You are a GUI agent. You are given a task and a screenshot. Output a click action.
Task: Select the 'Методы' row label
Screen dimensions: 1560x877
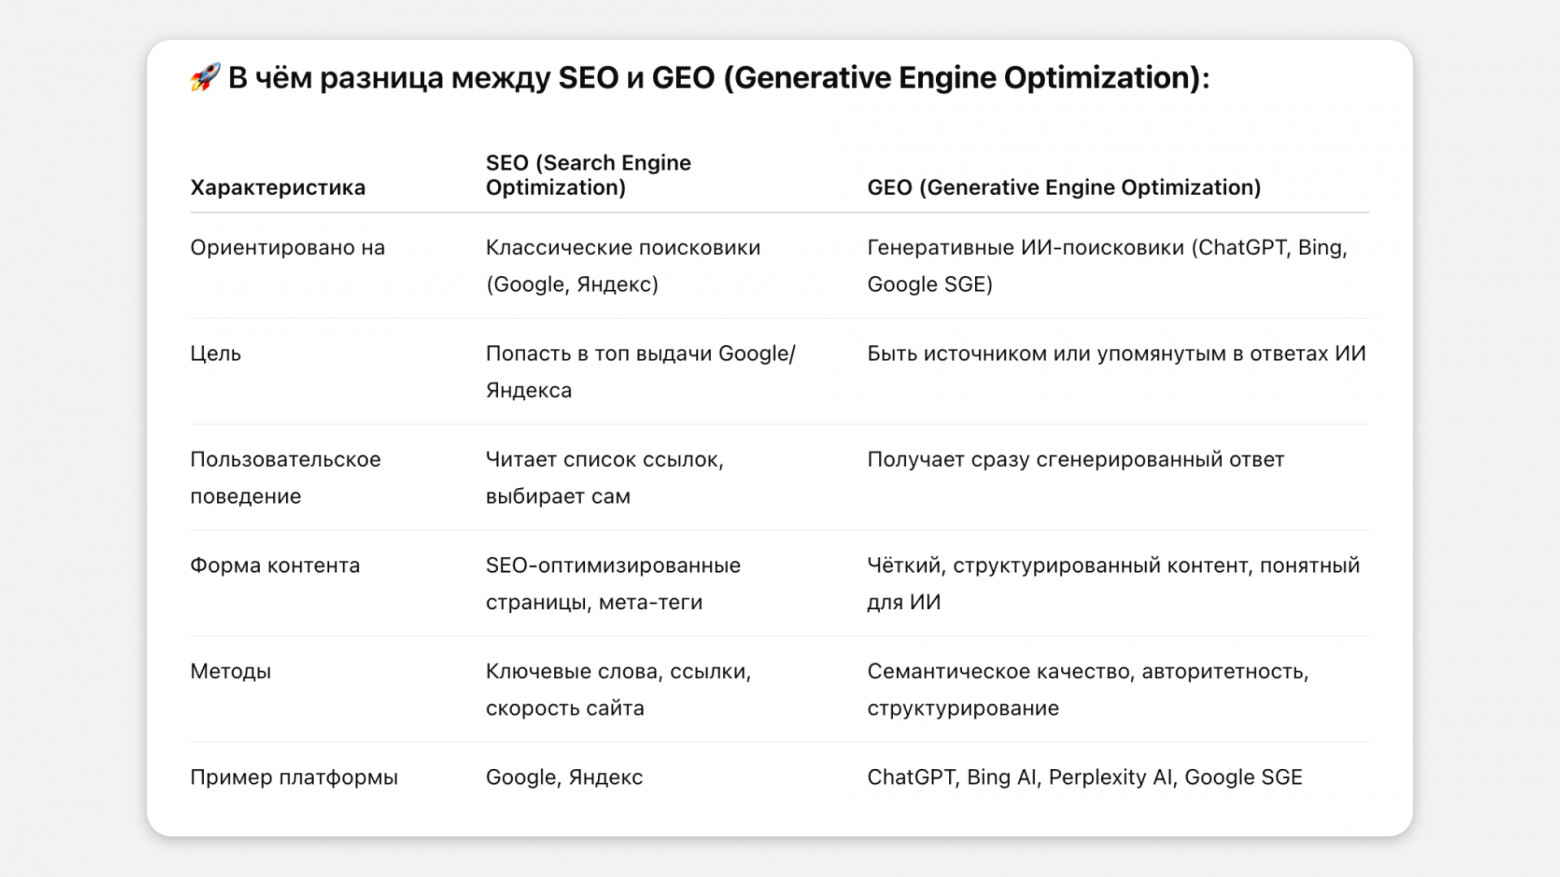point(231,671)
